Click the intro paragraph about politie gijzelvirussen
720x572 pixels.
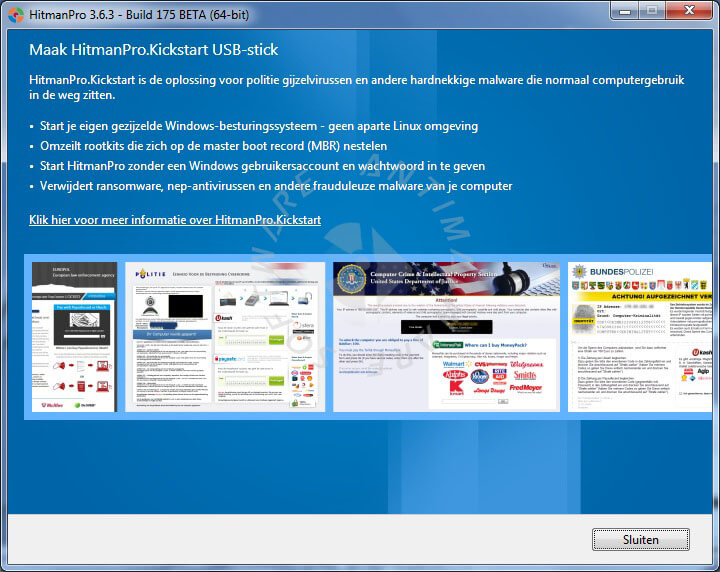[x=356, y=87]
